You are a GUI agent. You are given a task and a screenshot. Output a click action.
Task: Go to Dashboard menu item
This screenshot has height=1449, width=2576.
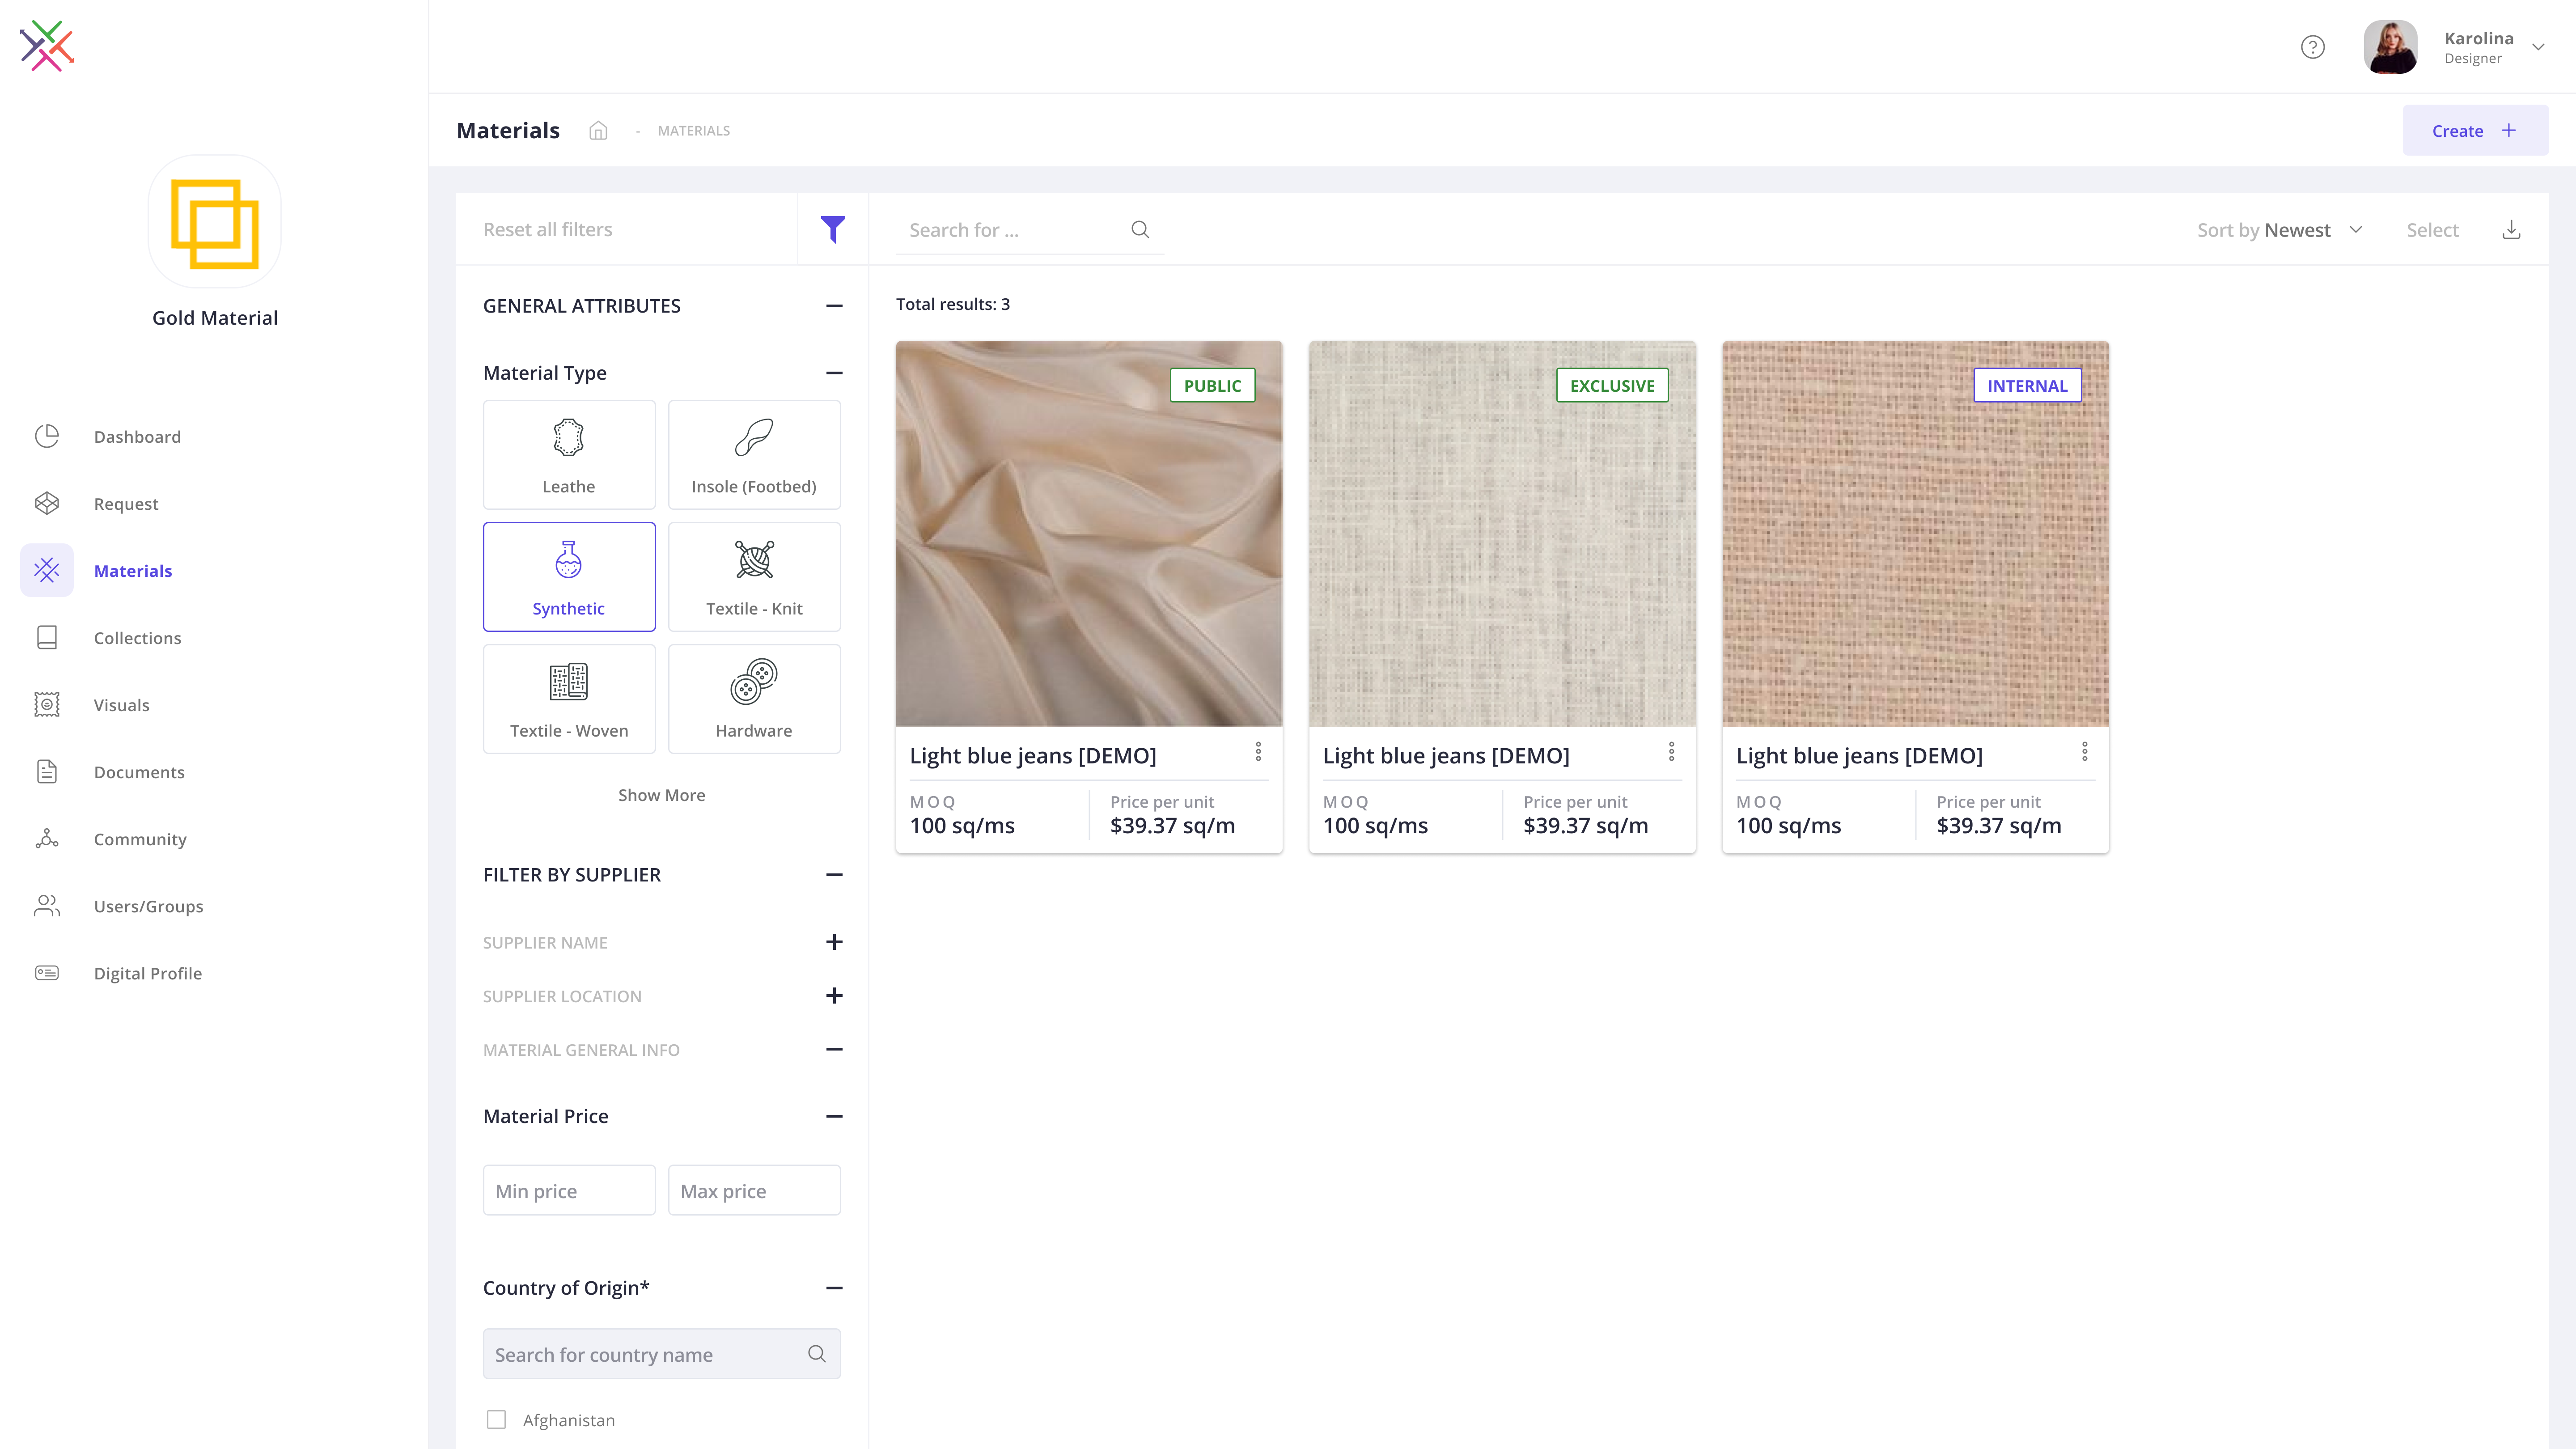137,437
